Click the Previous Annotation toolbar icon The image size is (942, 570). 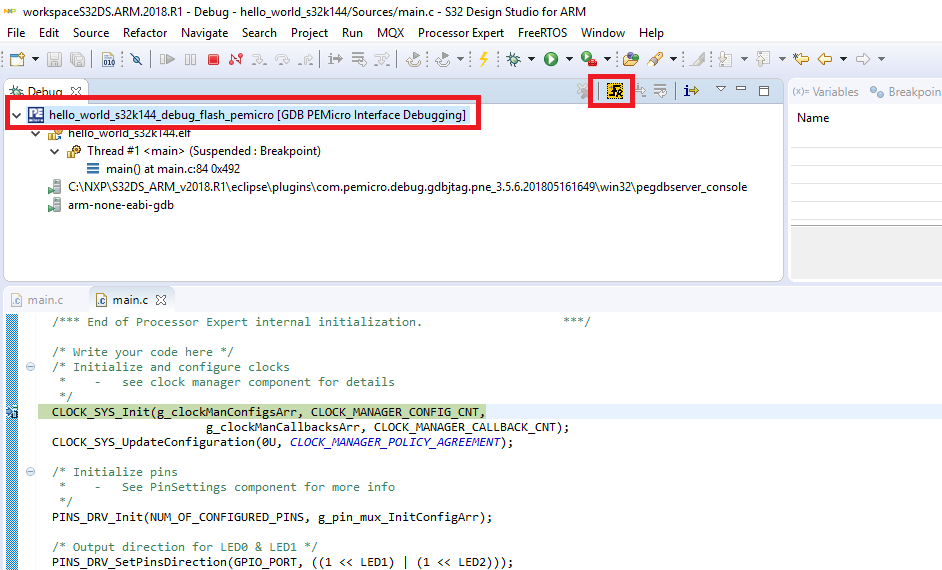pos(763,59)
